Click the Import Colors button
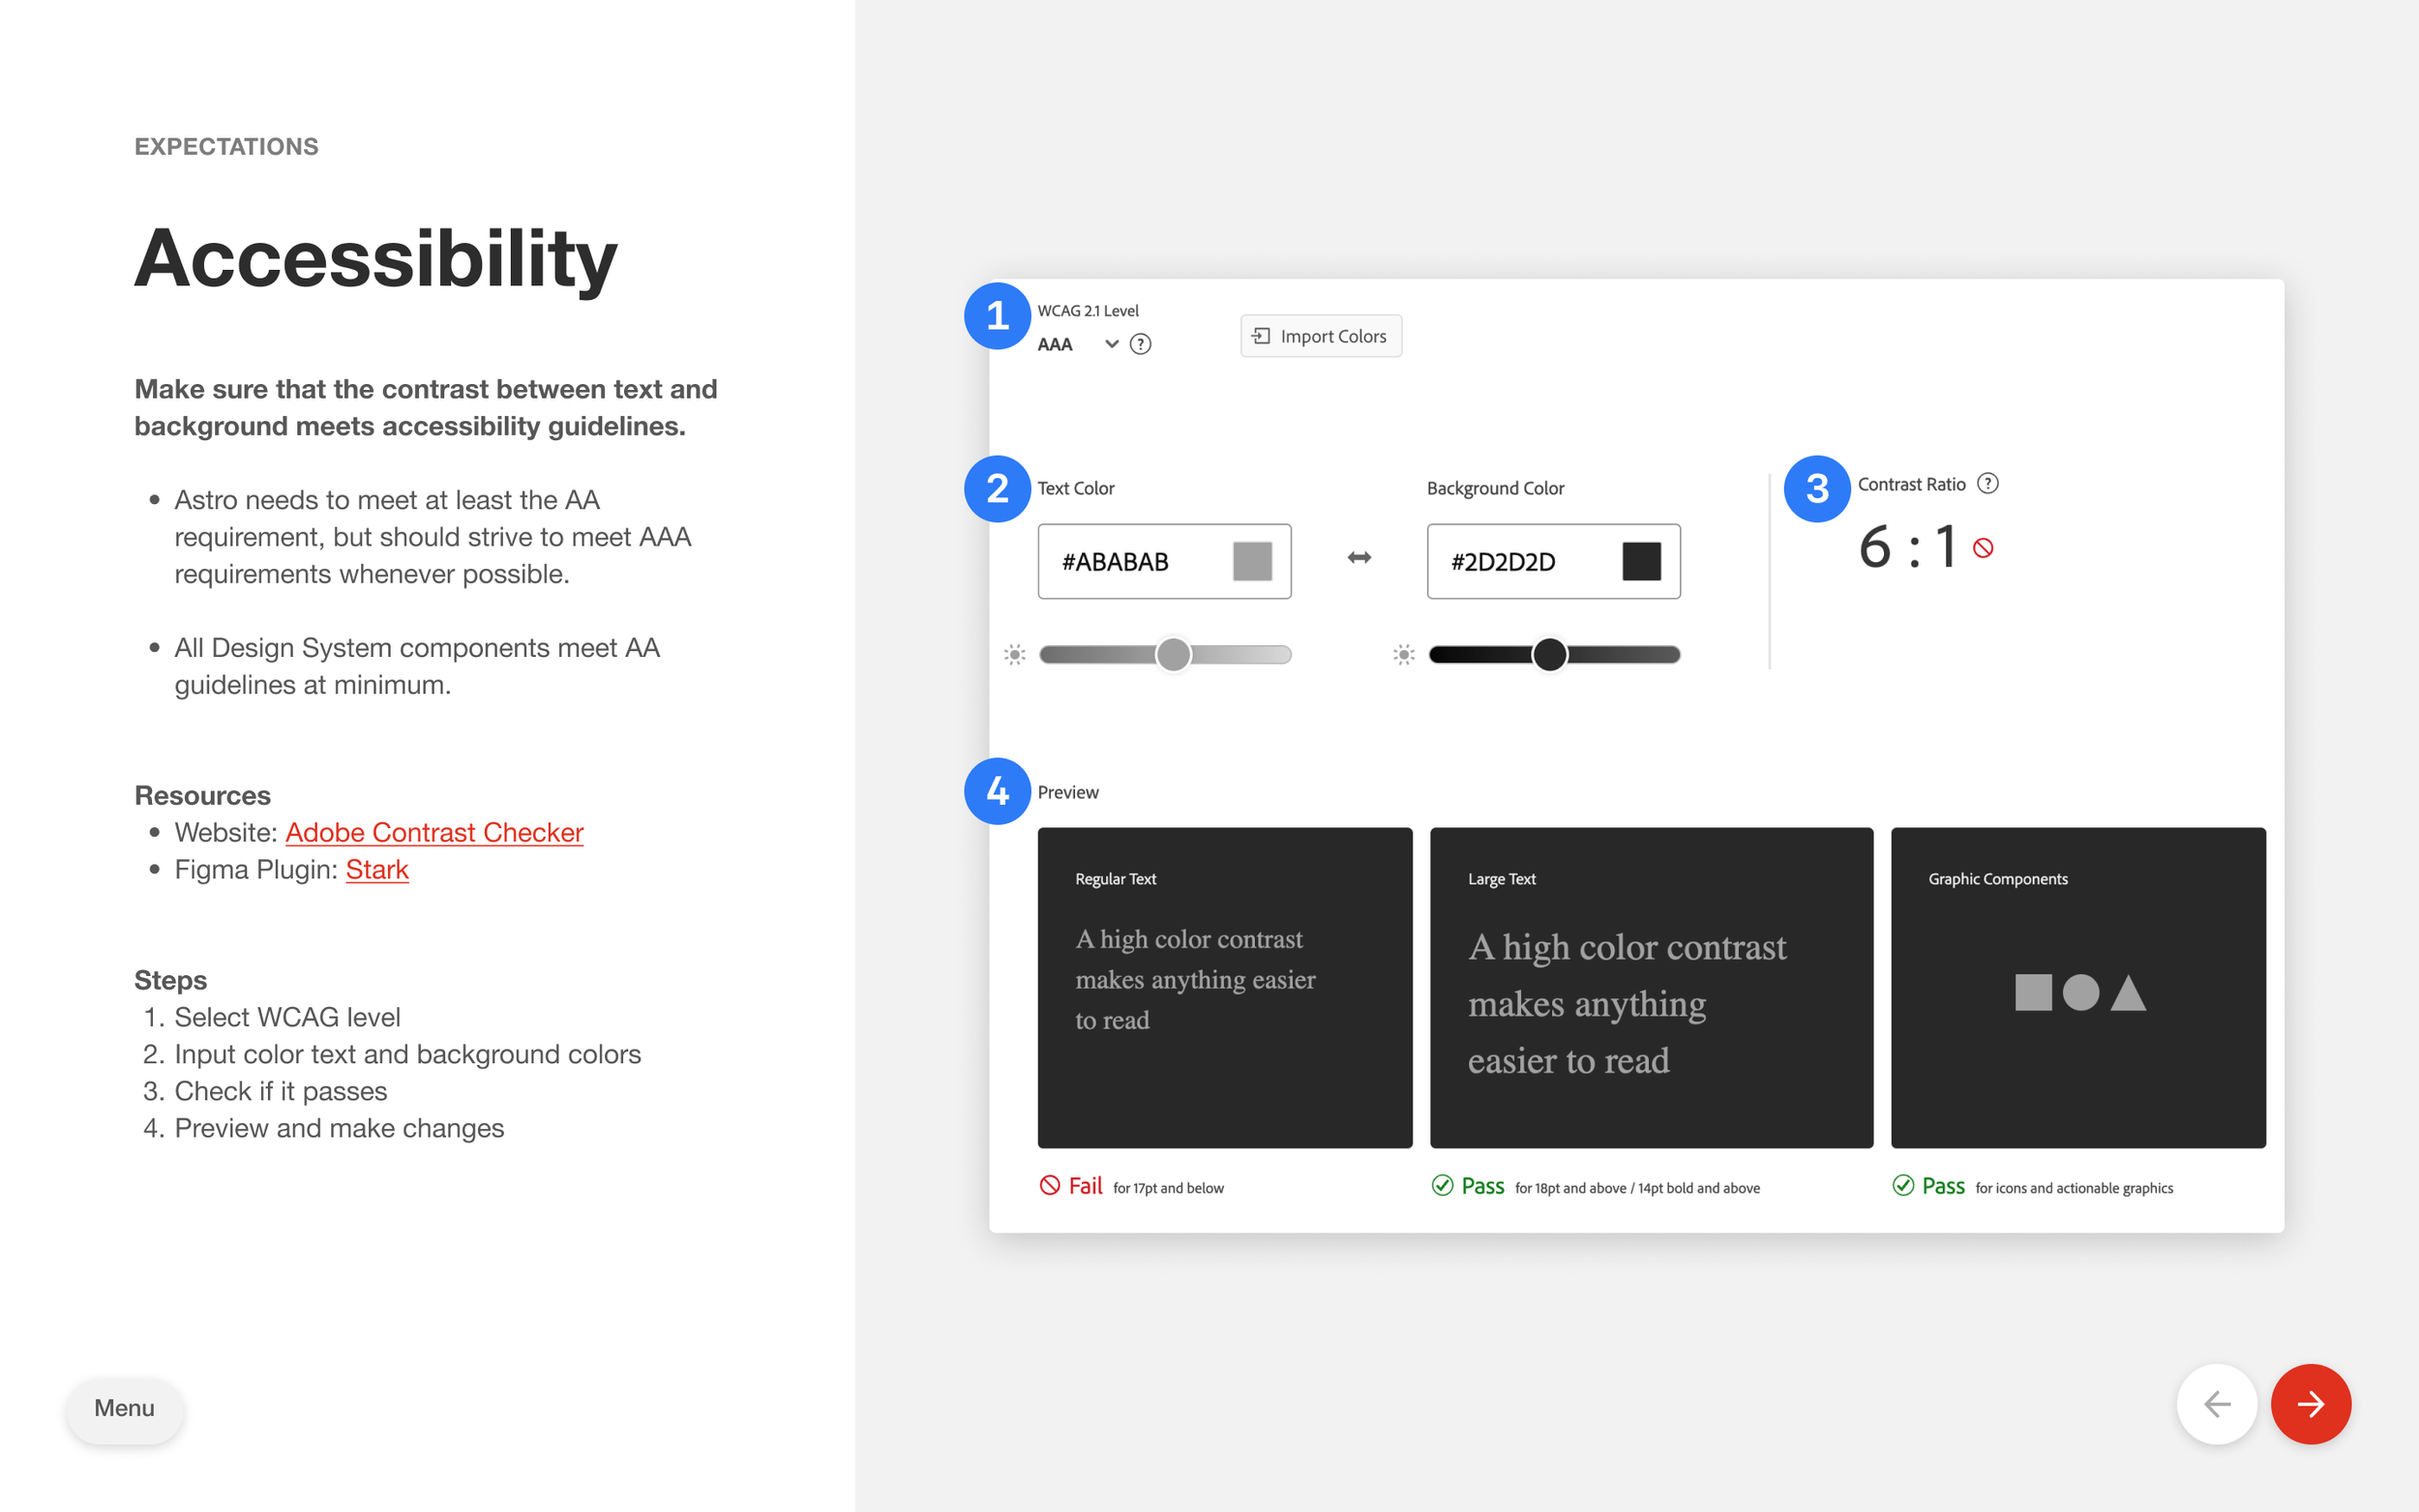The height and width of the screenshot is (1512, 2419). (1319, 336)
